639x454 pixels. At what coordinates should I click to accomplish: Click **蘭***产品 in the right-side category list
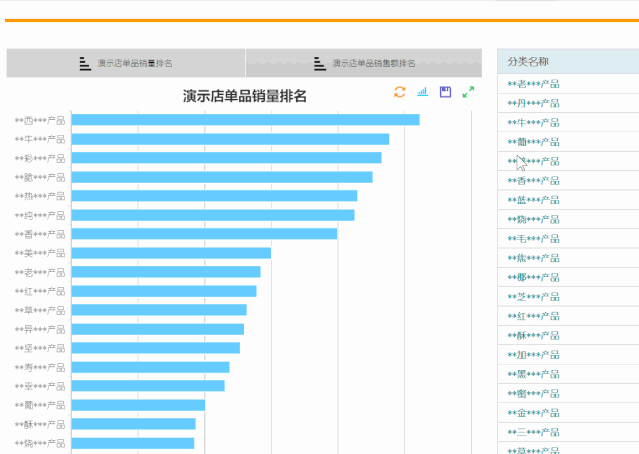click(x=534, y=142)
